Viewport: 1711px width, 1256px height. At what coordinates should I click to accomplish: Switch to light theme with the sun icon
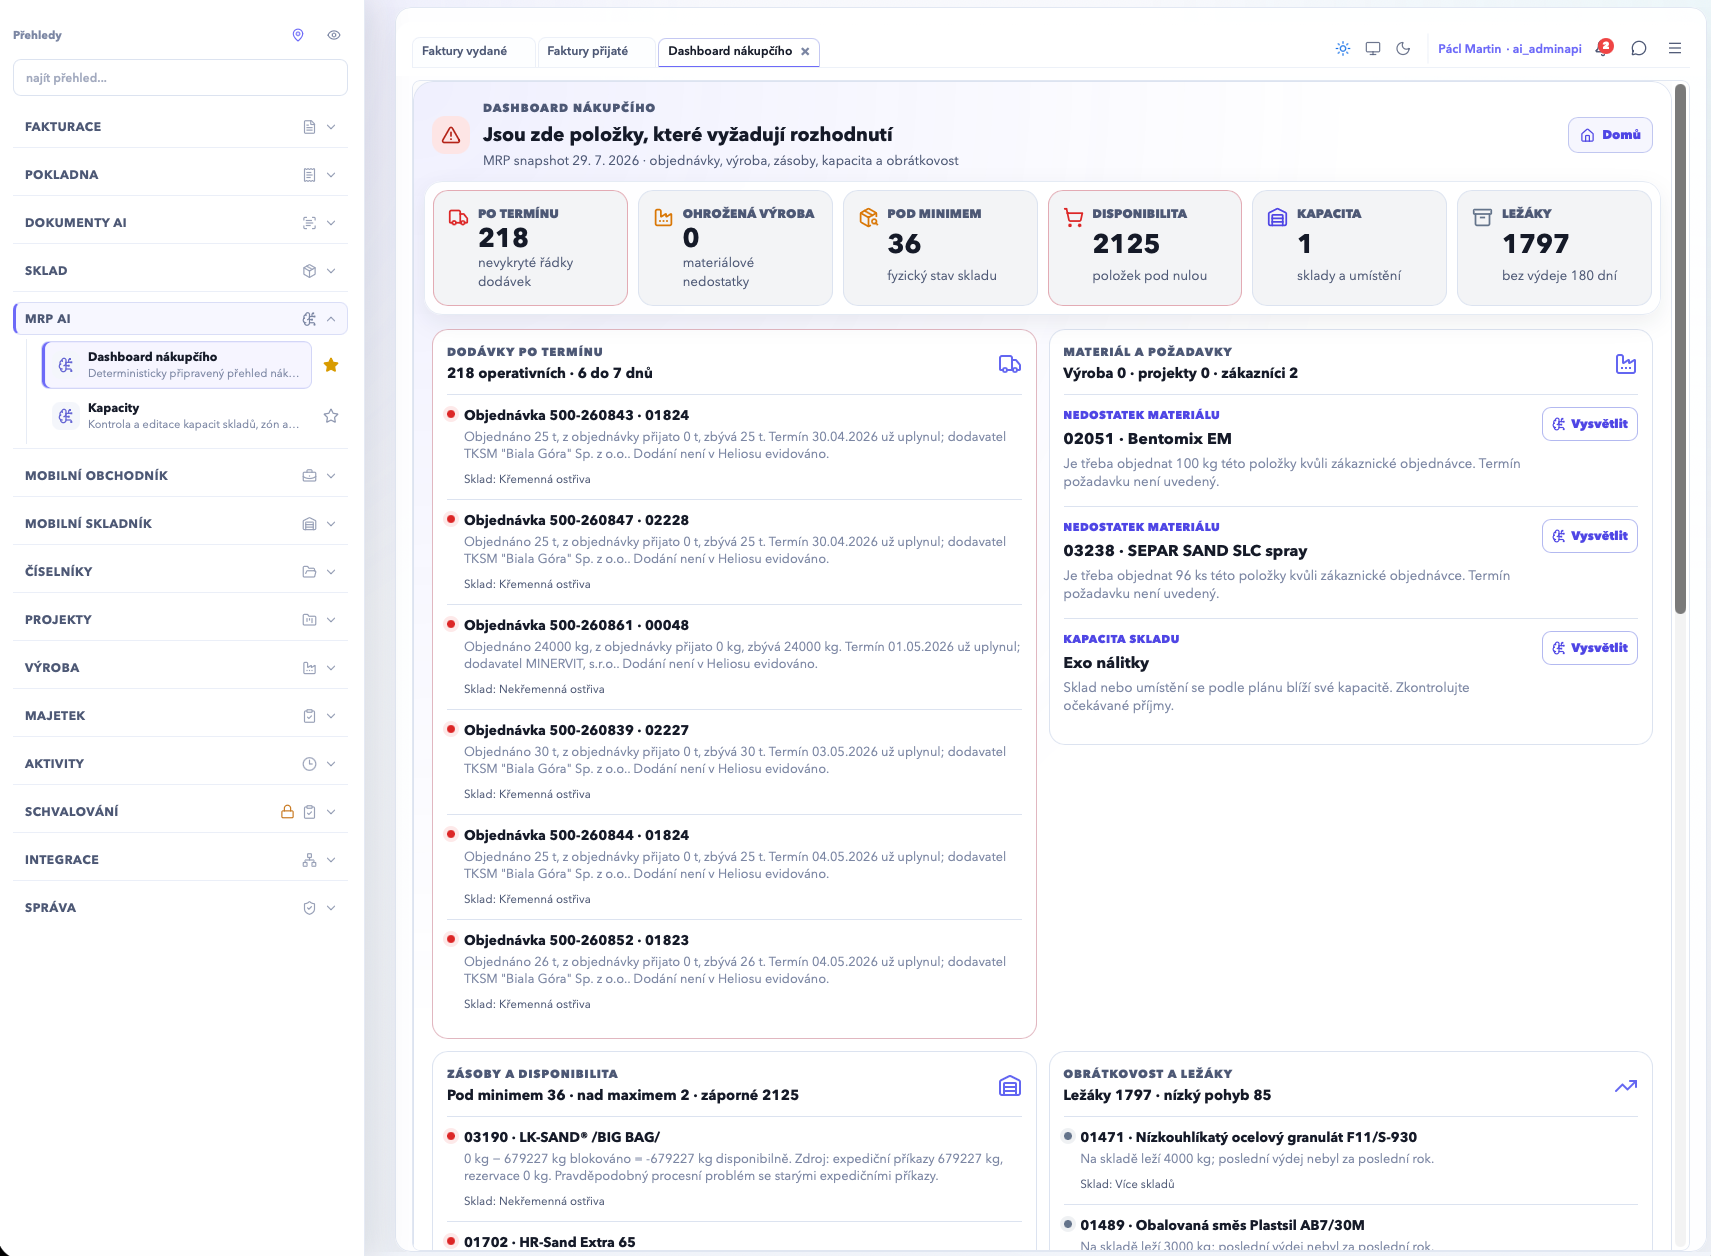point(1343,49)
